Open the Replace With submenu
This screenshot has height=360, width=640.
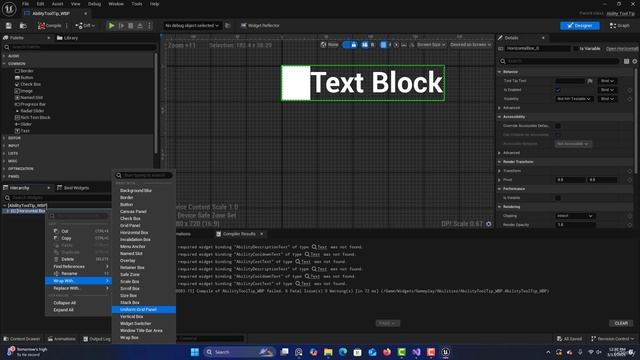pos(78,288)
